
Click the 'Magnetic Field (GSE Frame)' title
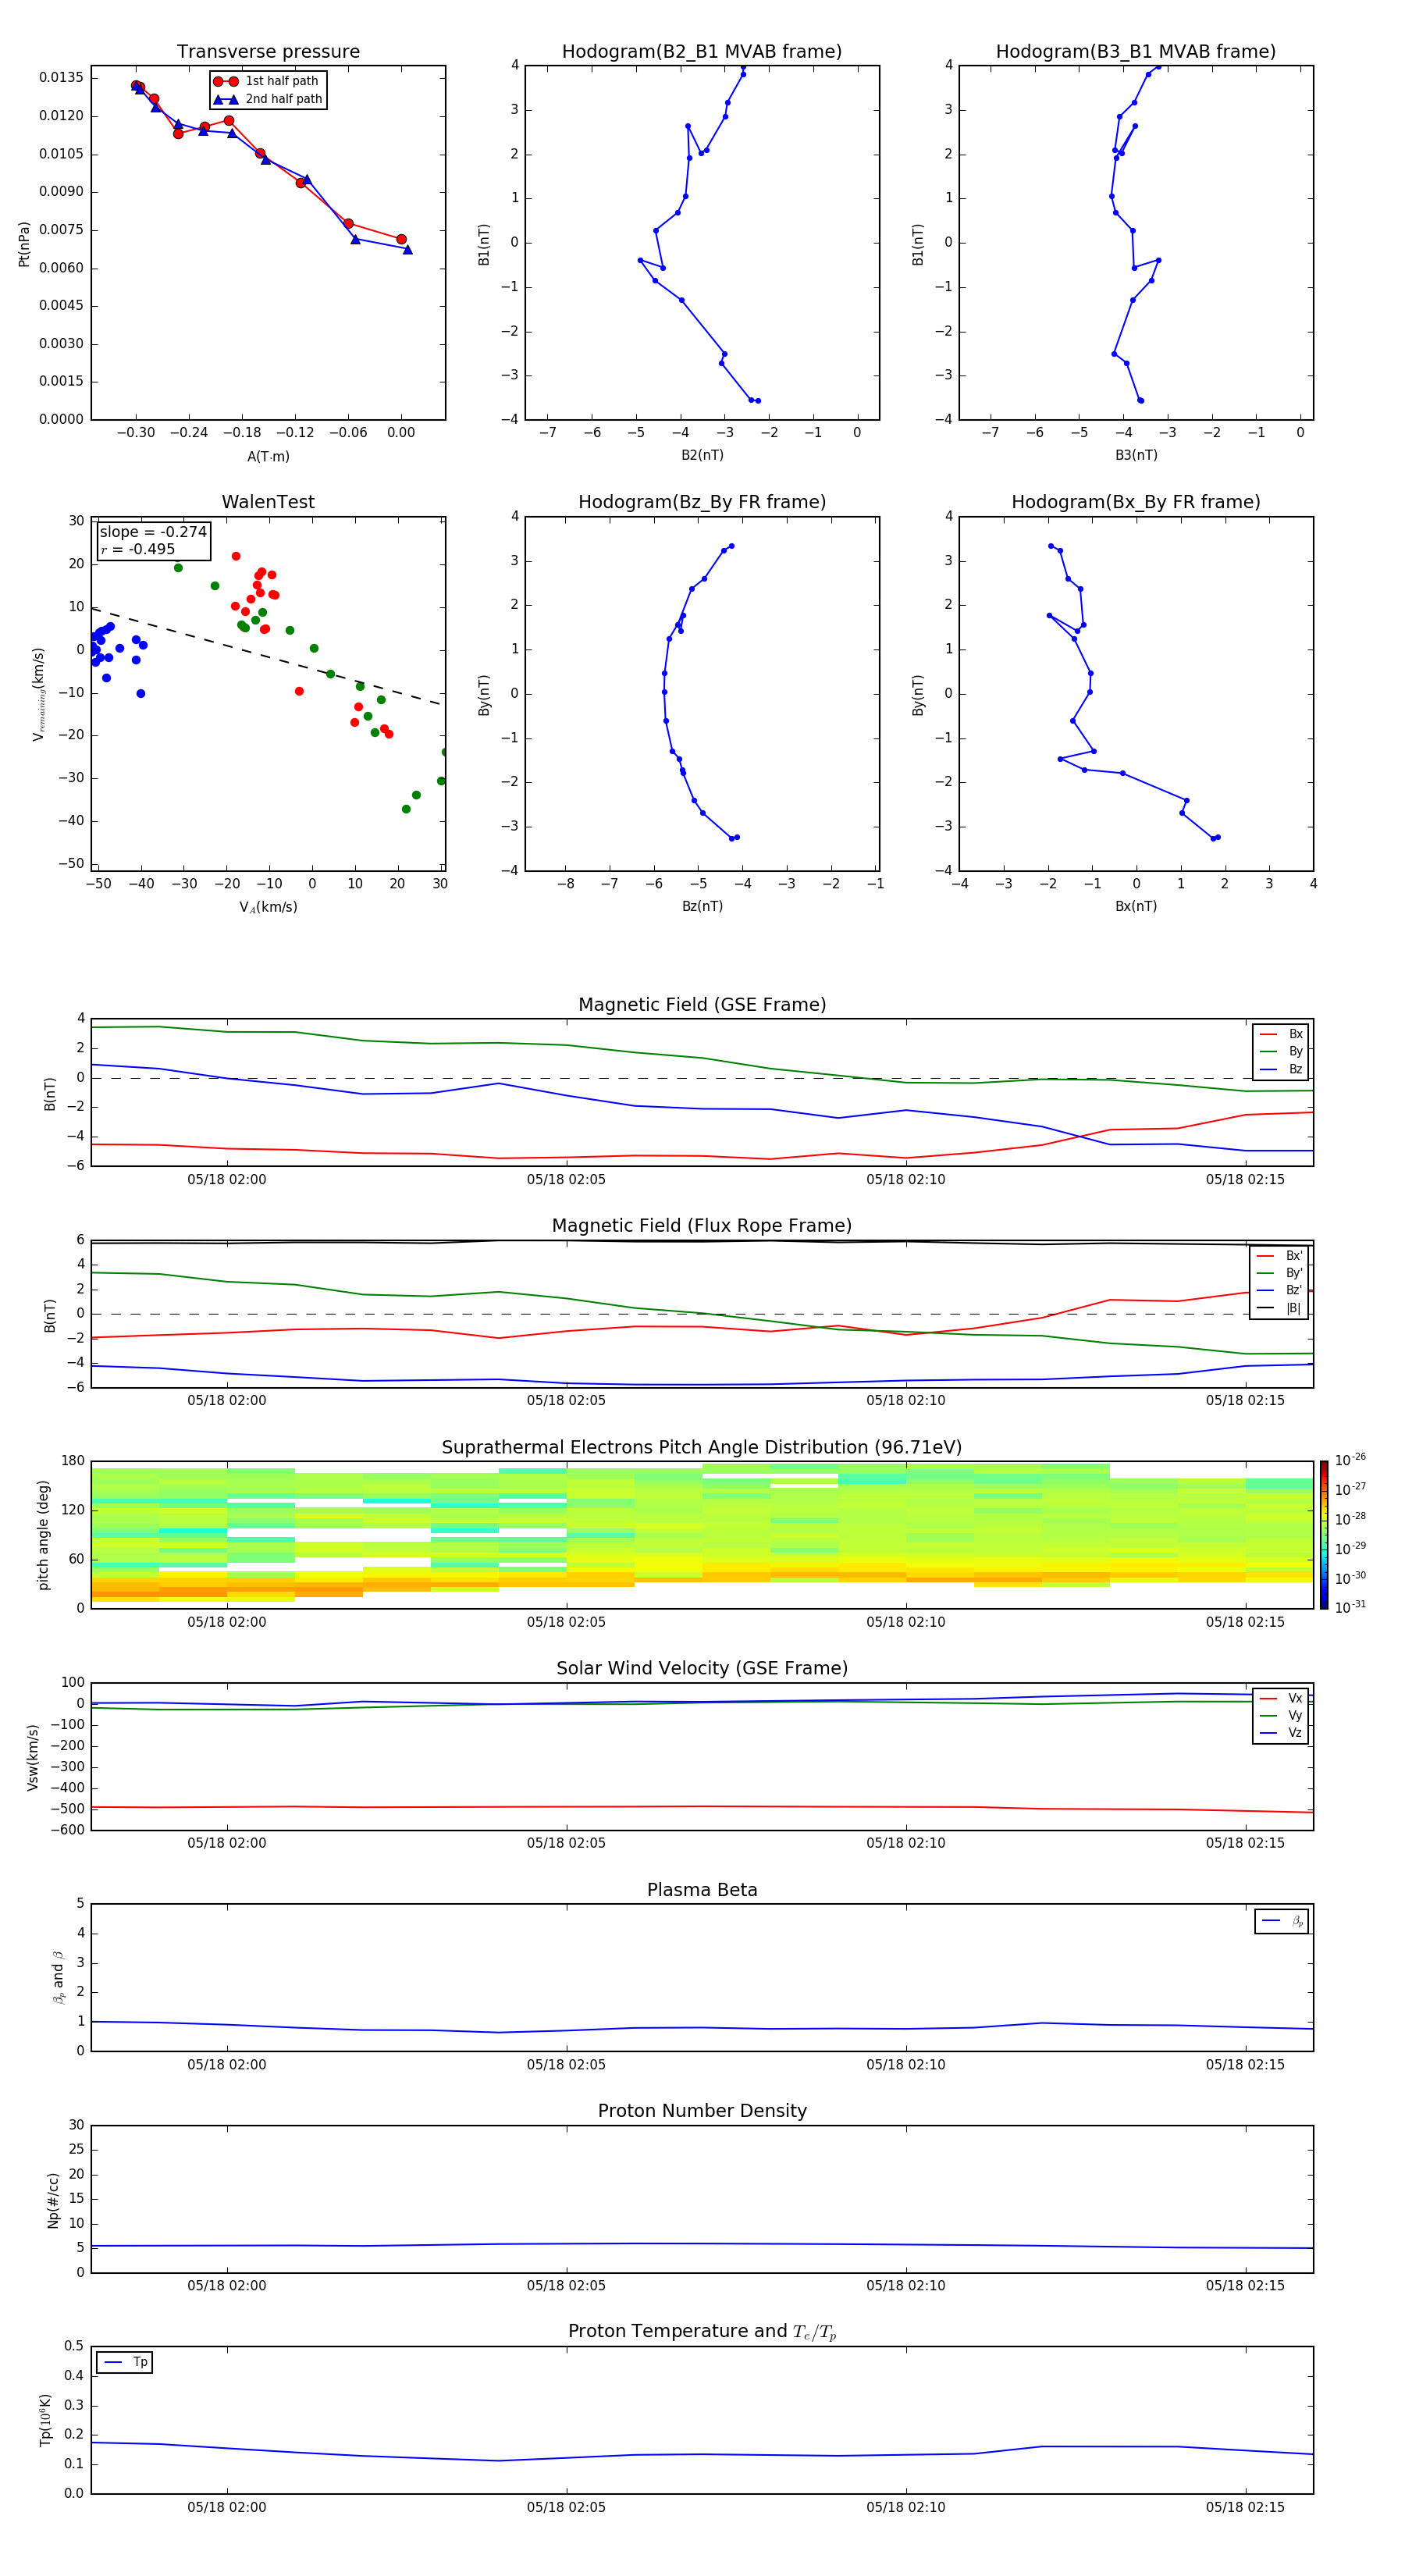tap(702, 1005)
